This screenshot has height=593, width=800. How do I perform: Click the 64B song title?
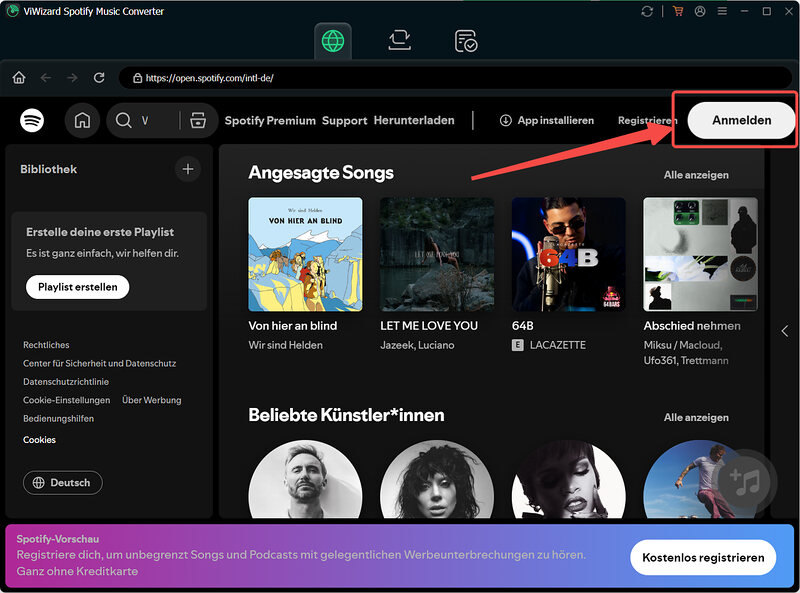(522, 326)
